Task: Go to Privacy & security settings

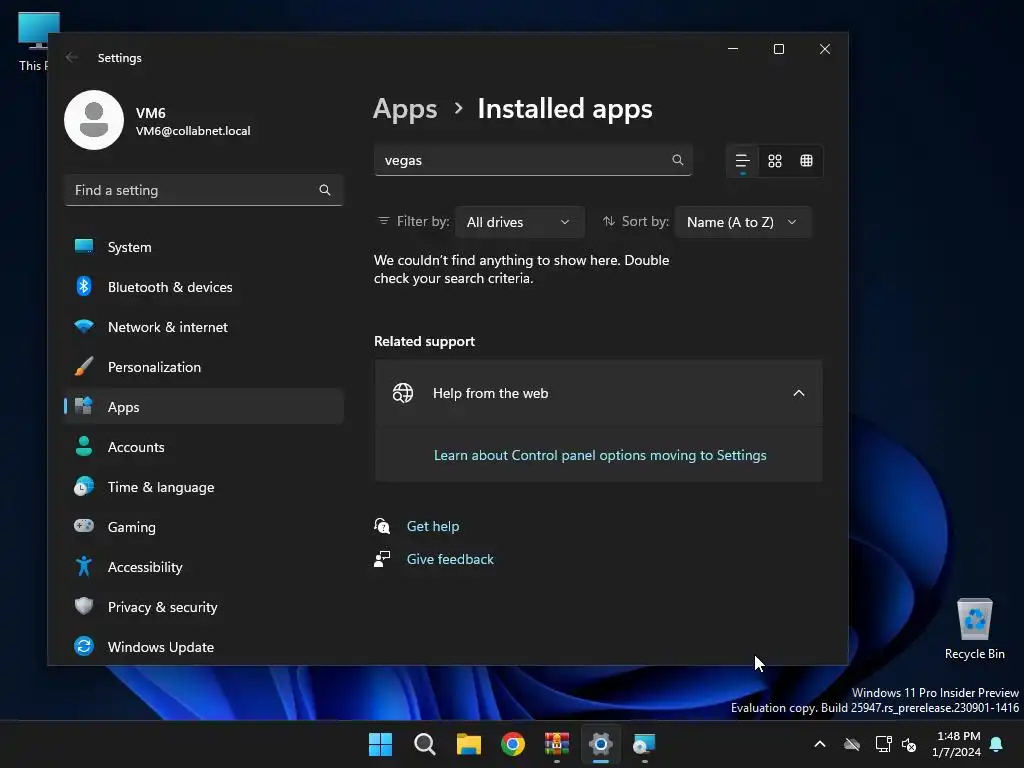Action: tap(204, 607)
